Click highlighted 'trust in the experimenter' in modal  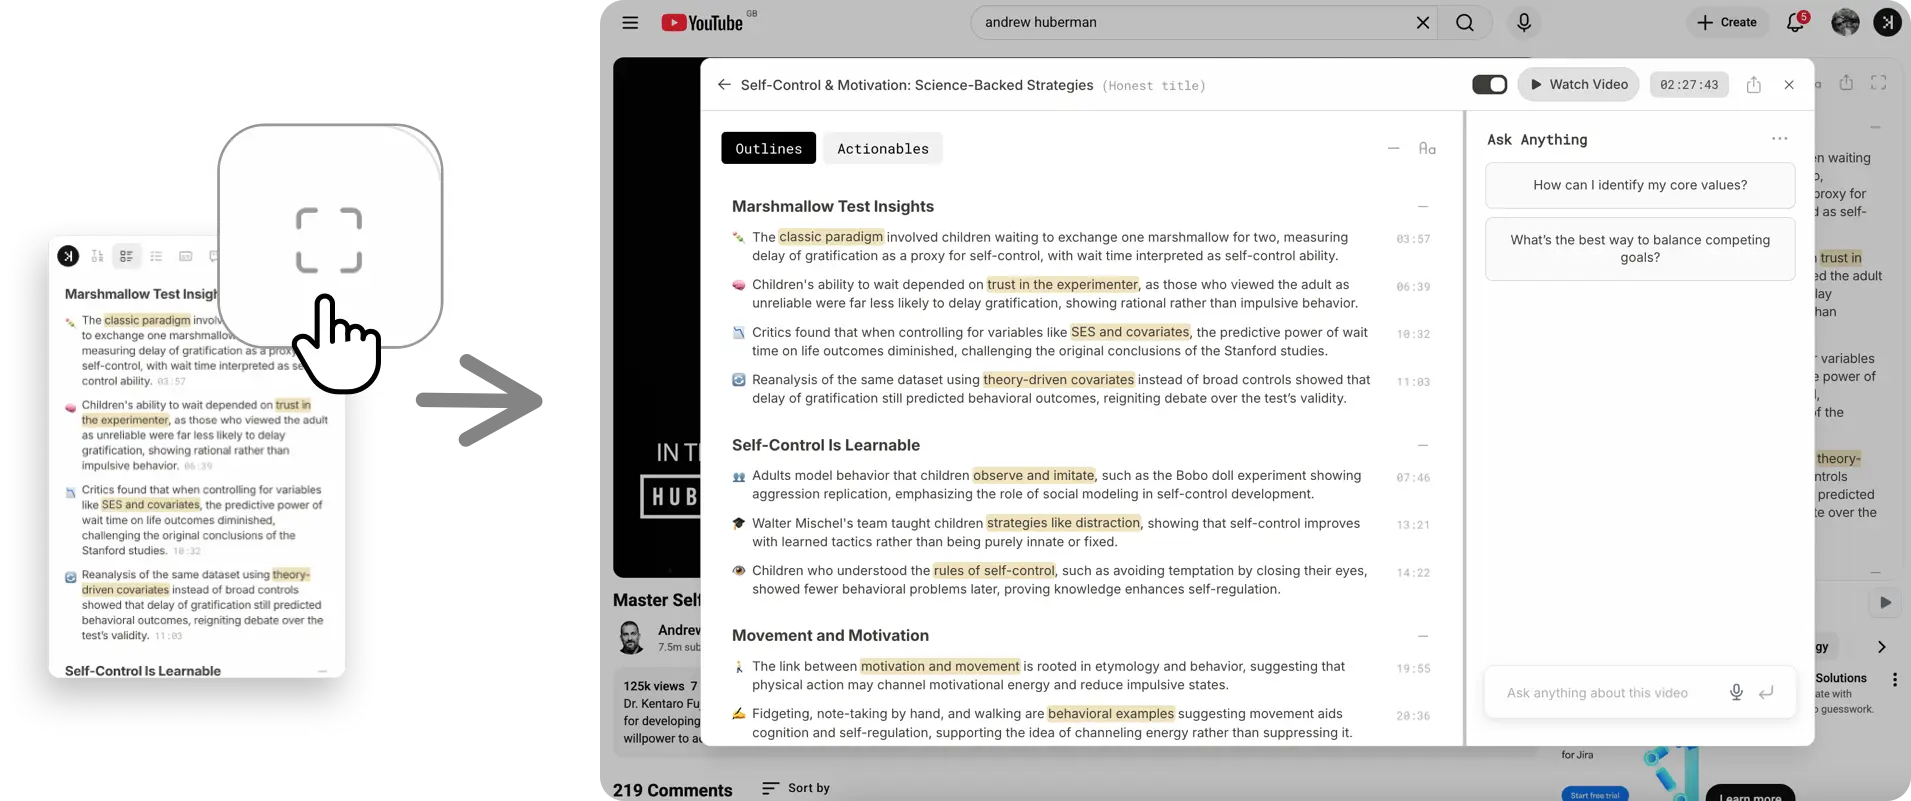coord(1062,284)
